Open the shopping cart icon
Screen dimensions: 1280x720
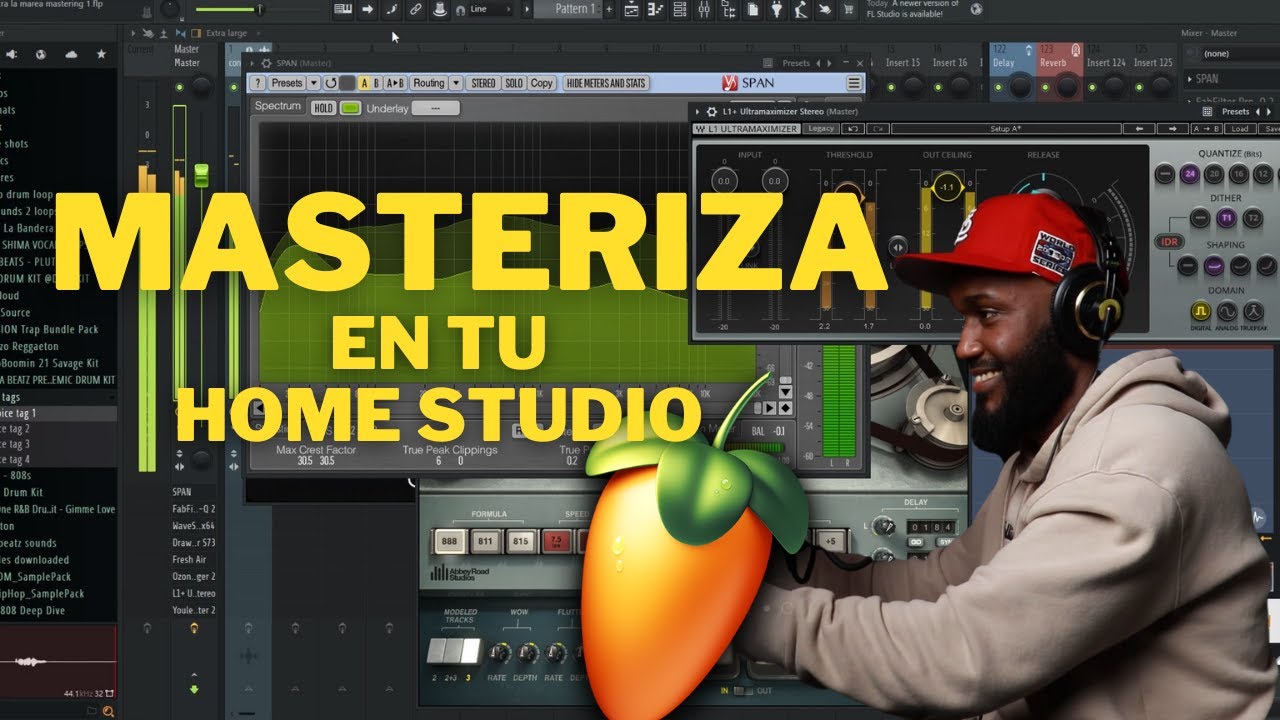point(848,9)
